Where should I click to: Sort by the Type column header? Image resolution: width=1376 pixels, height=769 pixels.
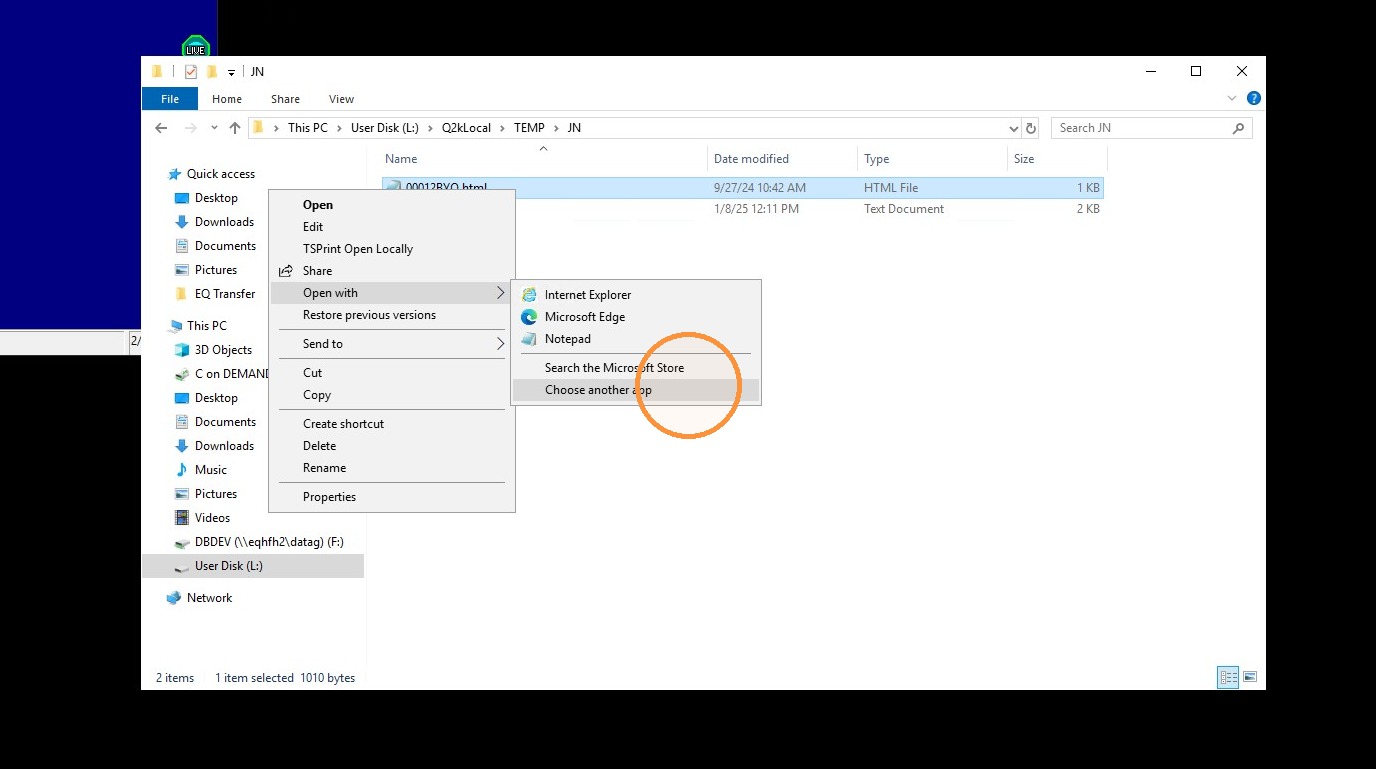(x=877, y=159)
